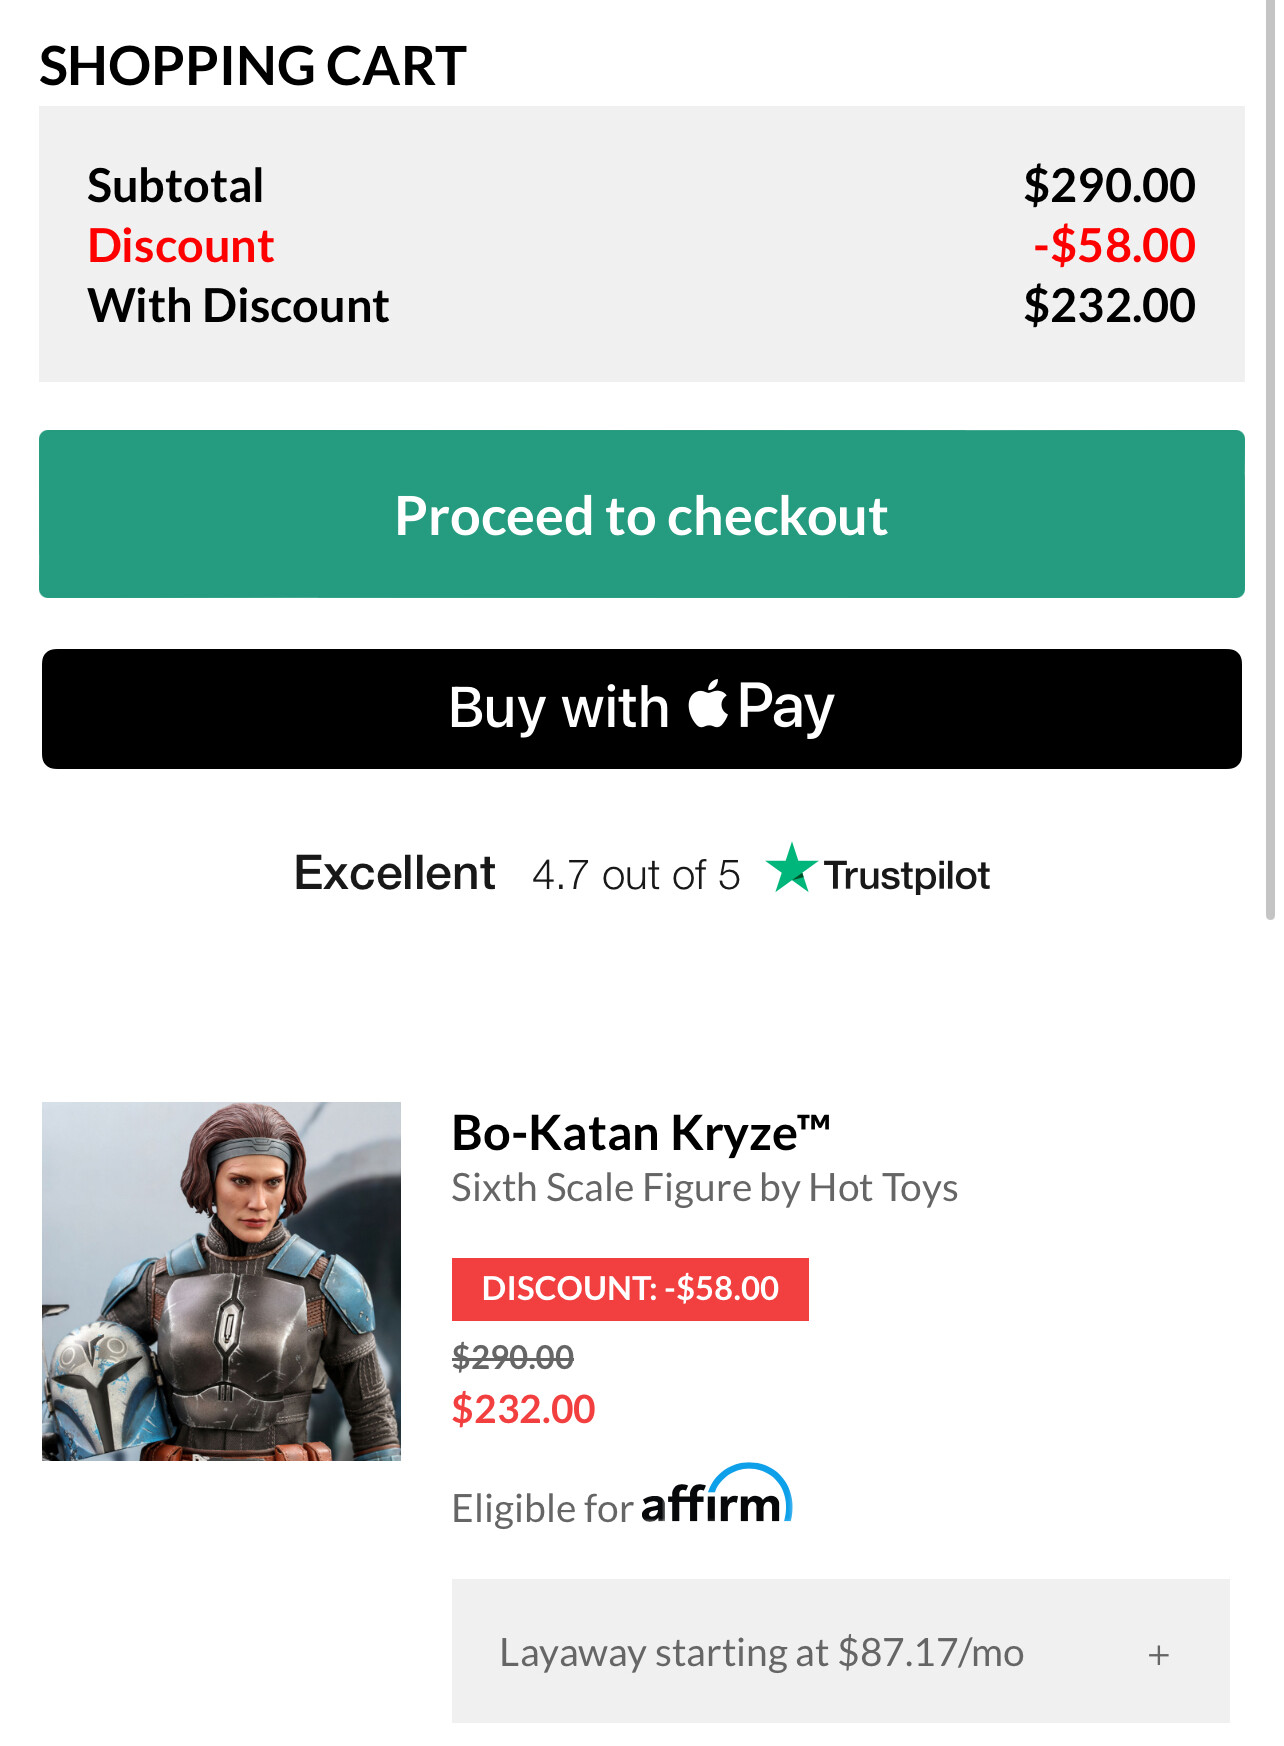Viewport: 1284px width, 1746px height.
Task: Click the sale price $232.00
Action: (x=523, y=1410)
